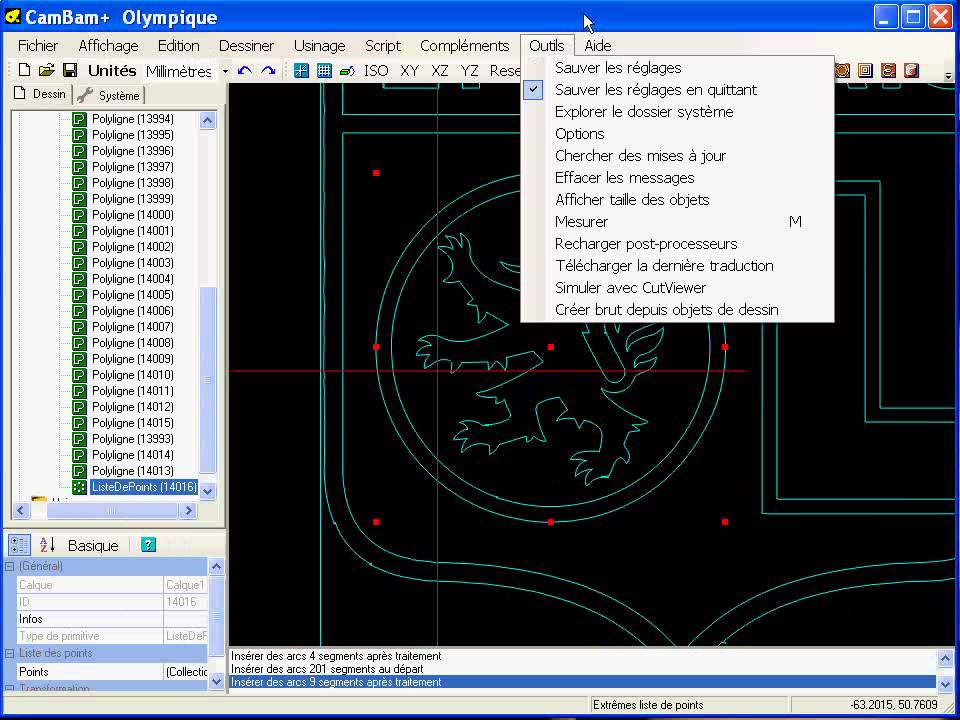The image size is (960, 720).
Task: Choose 'Télécharger la dernière traduction'
Action: click(678, 266)
